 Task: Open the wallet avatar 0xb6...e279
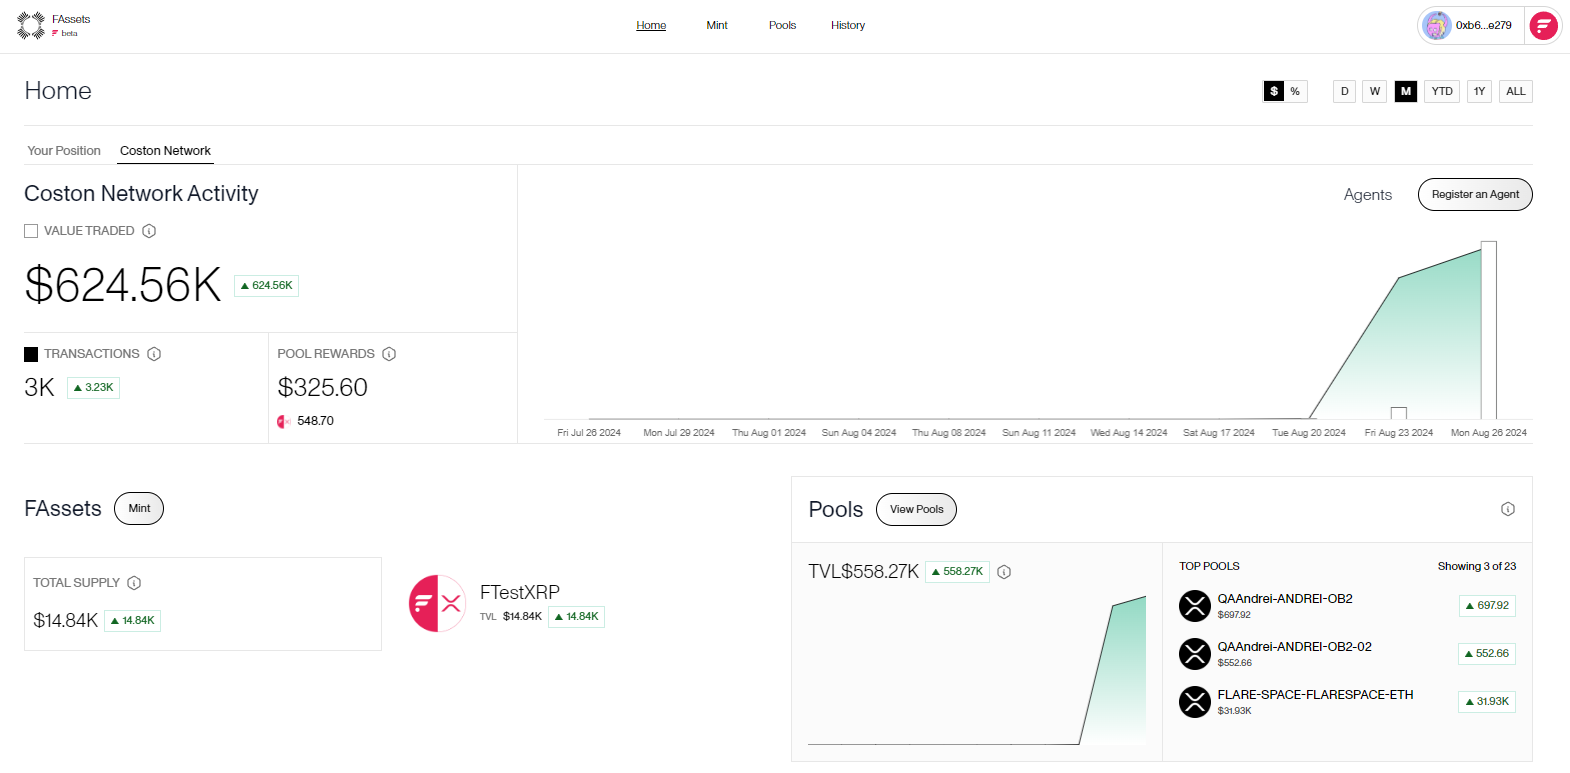(1470, 26)
